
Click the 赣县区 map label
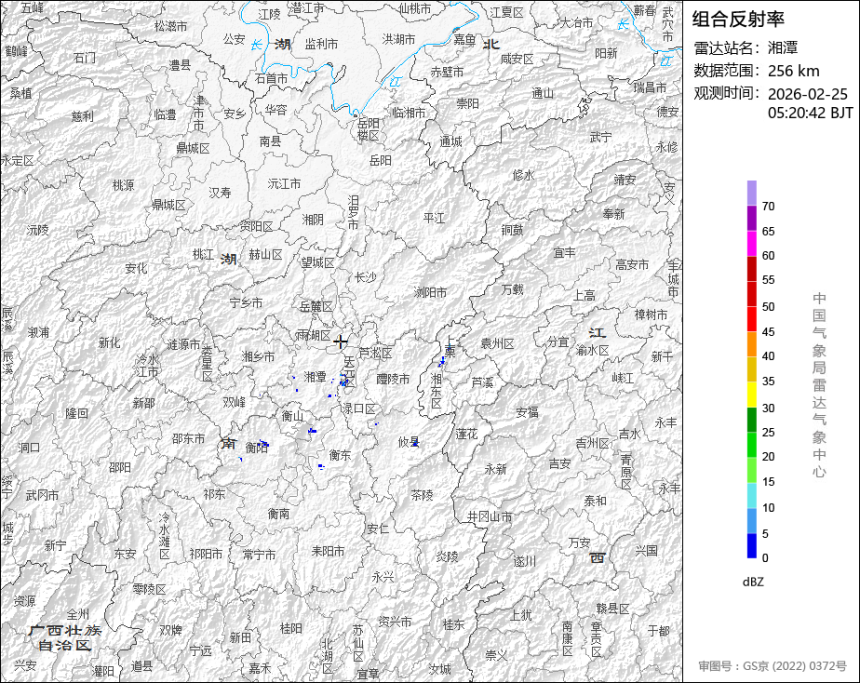click(x=613, y=608)
